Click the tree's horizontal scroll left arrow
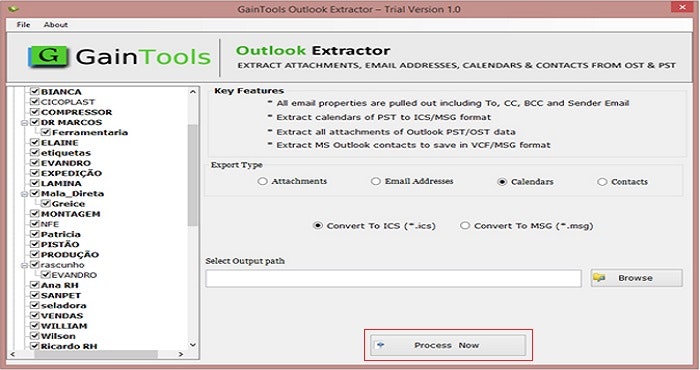This screenshot has height=370, width=700. coord(12,354)
